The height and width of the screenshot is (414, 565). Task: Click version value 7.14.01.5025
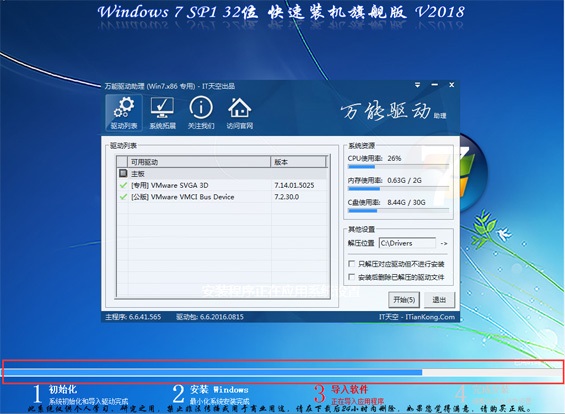pos(294,185)
